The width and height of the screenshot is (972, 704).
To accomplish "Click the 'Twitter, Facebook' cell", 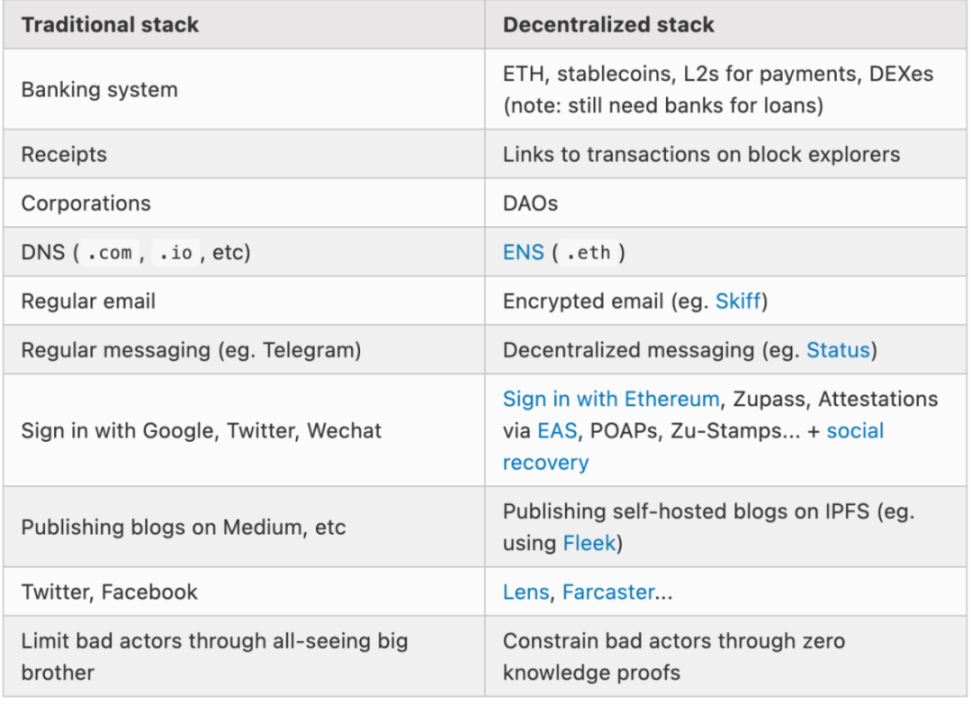I will 109,592.
